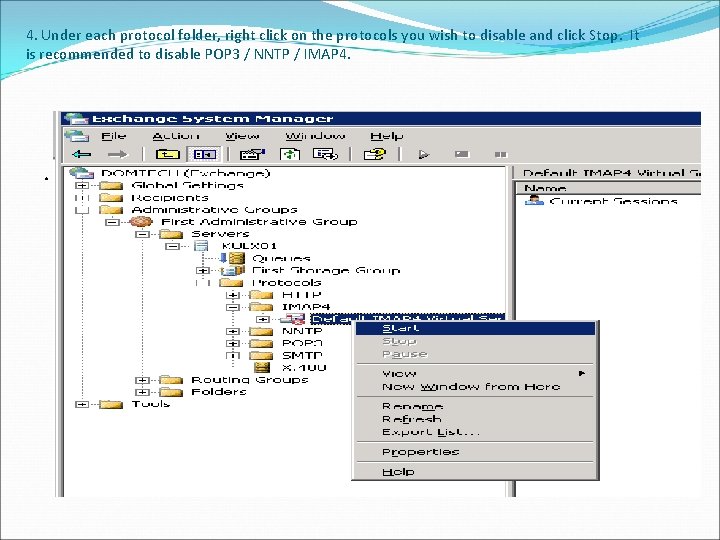Select Administrative Groups tree item

(214, 210)
